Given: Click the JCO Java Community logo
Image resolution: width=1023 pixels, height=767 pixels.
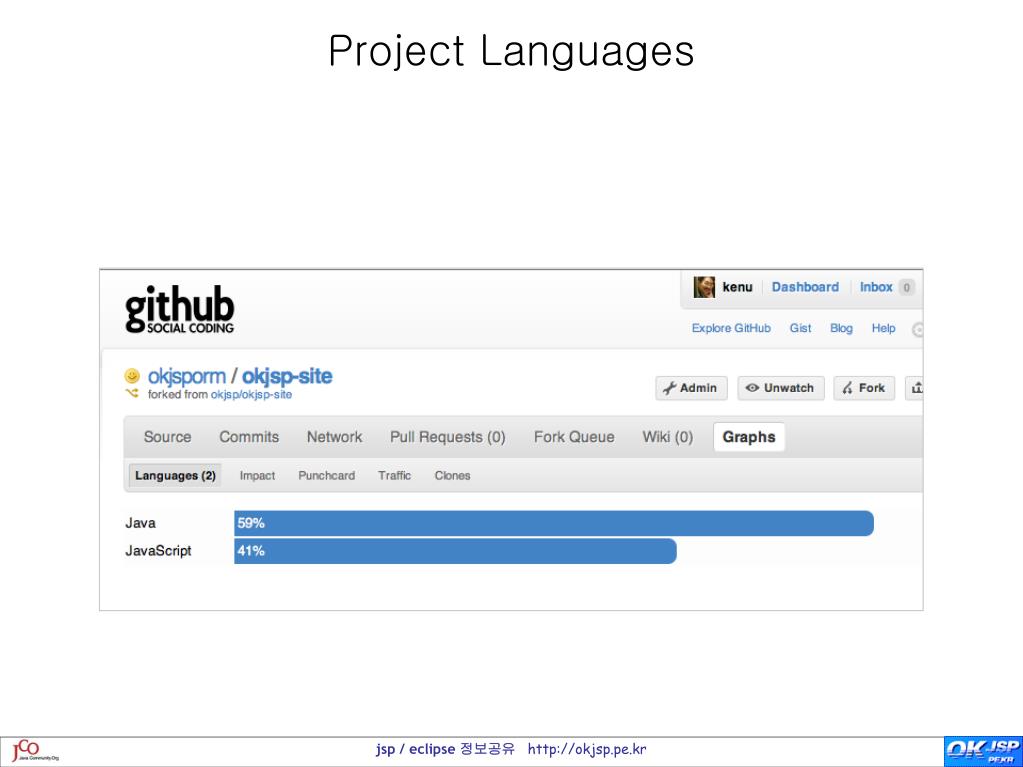Looking at the screenshot, I should point(36,751).
